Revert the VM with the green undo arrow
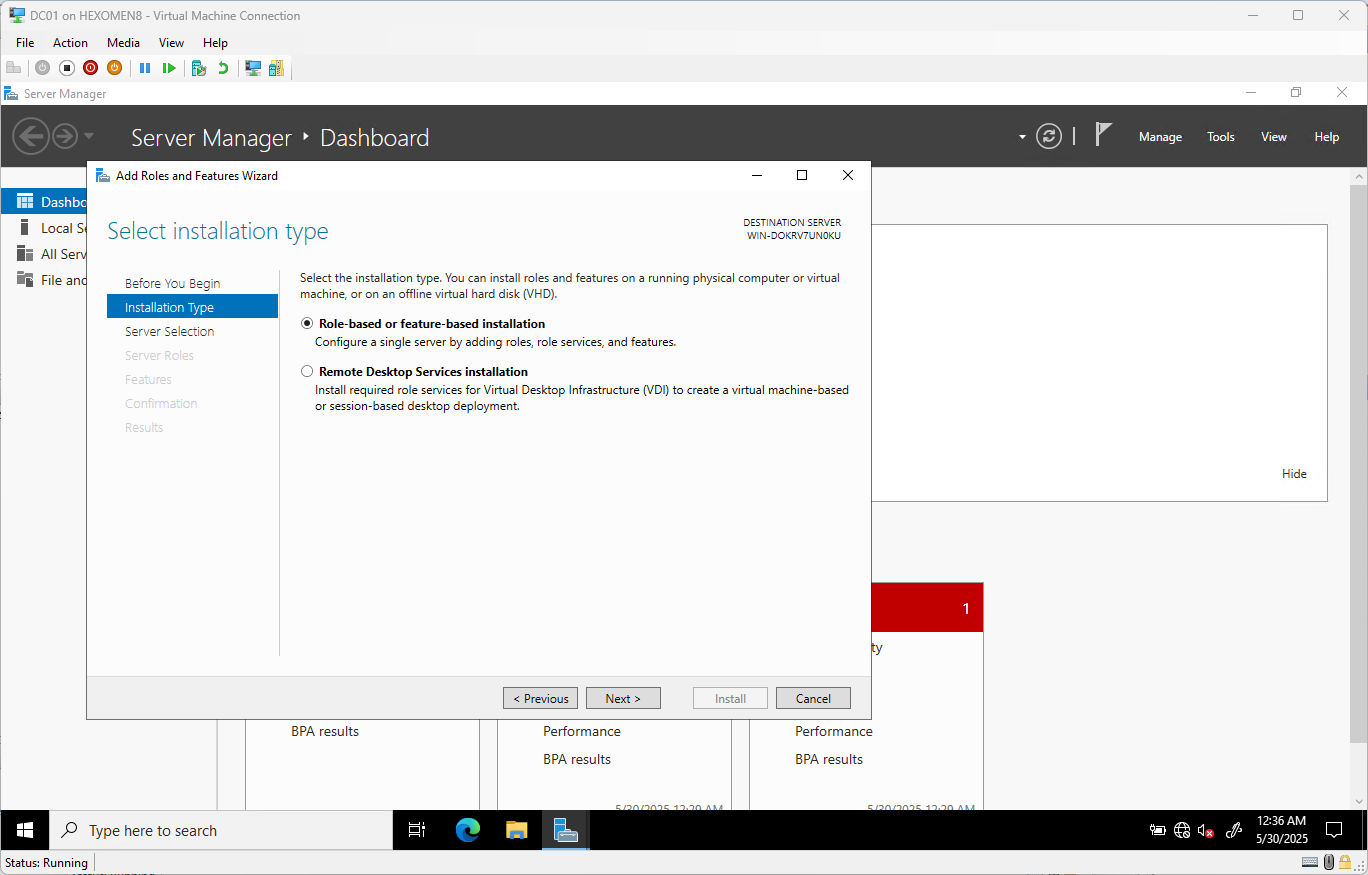The width and height of the screenshot is (1368, 875). [223, 68]
